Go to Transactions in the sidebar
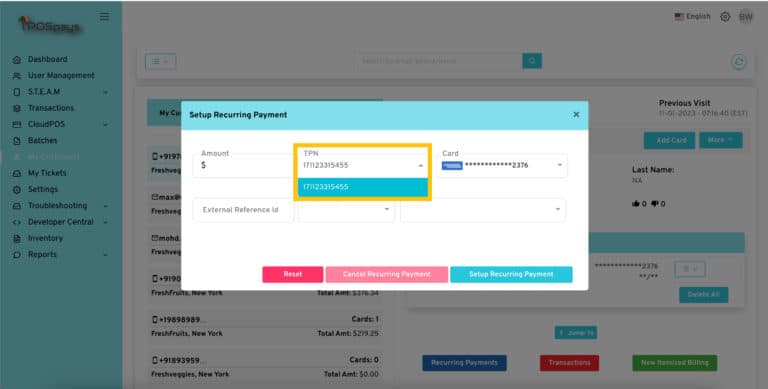 click(51, 108)
